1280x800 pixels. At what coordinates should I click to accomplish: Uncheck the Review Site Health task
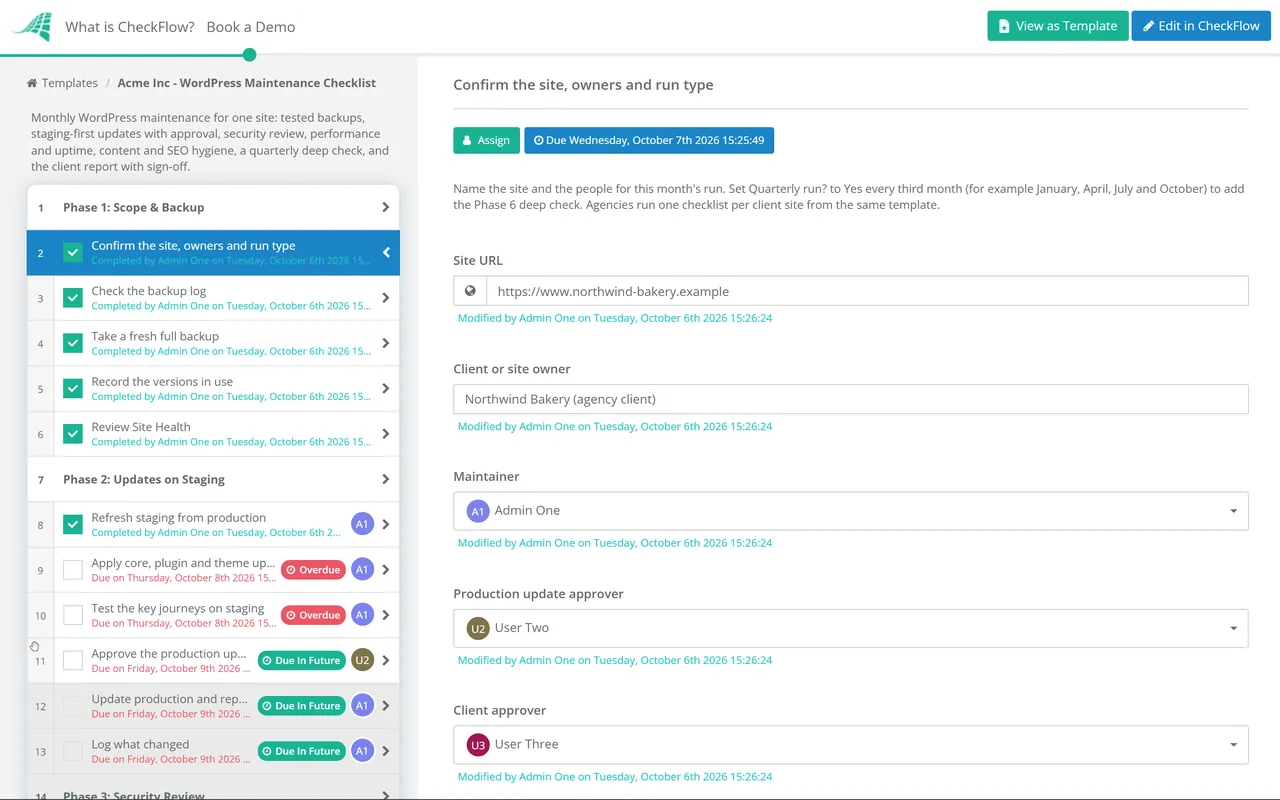[73, 434]
